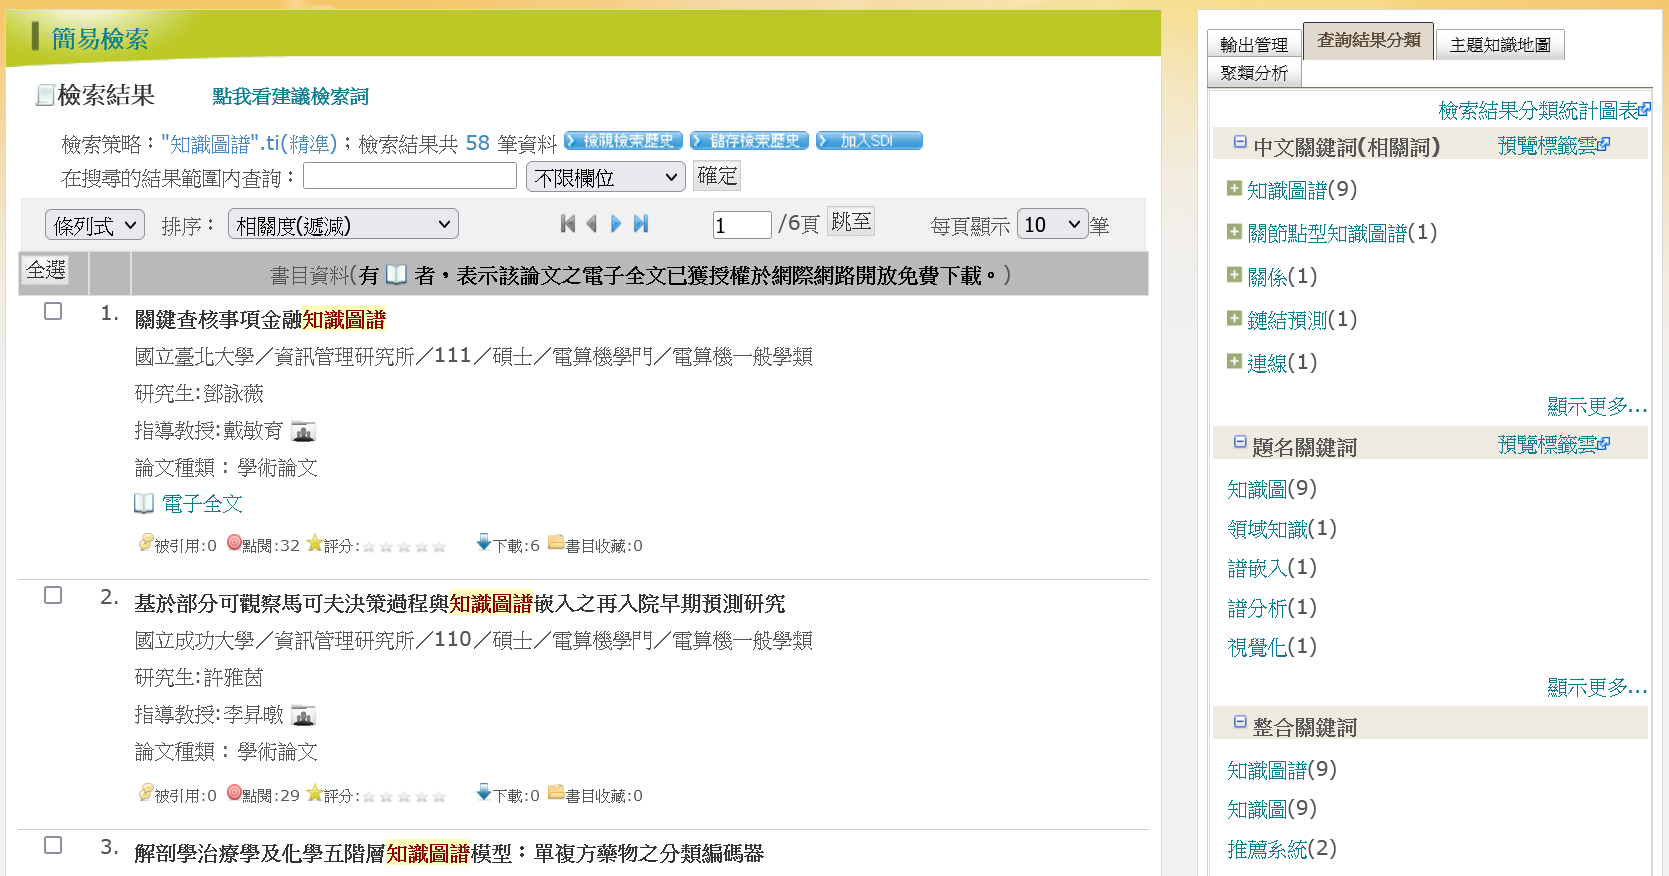Open 不限欄位 field dropdown

click(606, 177)
